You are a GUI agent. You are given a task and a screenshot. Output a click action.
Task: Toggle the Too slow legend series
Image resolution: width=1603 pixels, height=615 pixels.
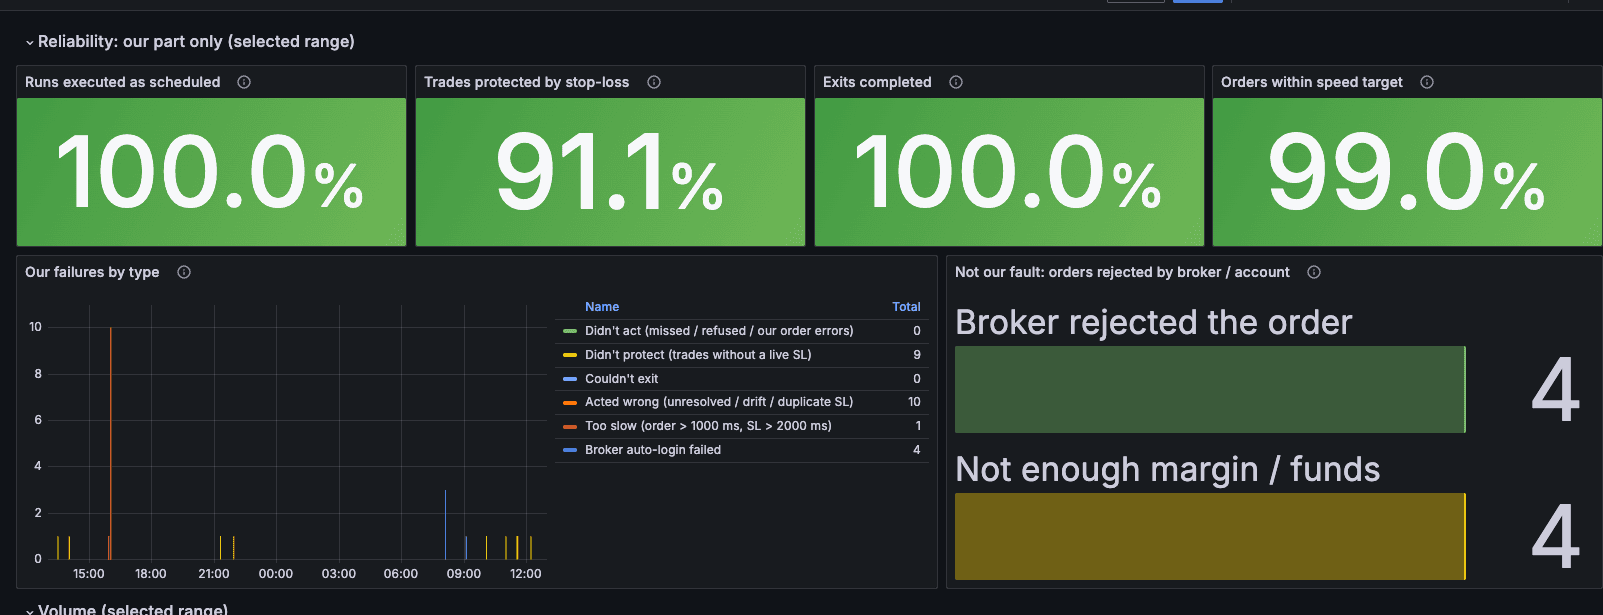click(x=708, y=426)
